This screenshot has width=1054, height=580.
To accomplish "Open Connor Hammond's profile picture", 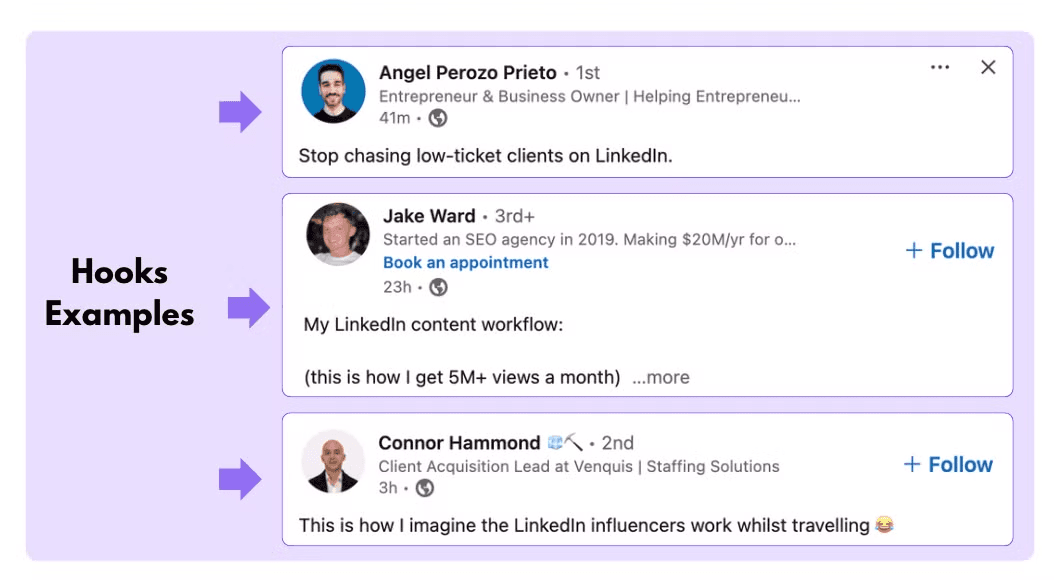I will coord(333,462).
